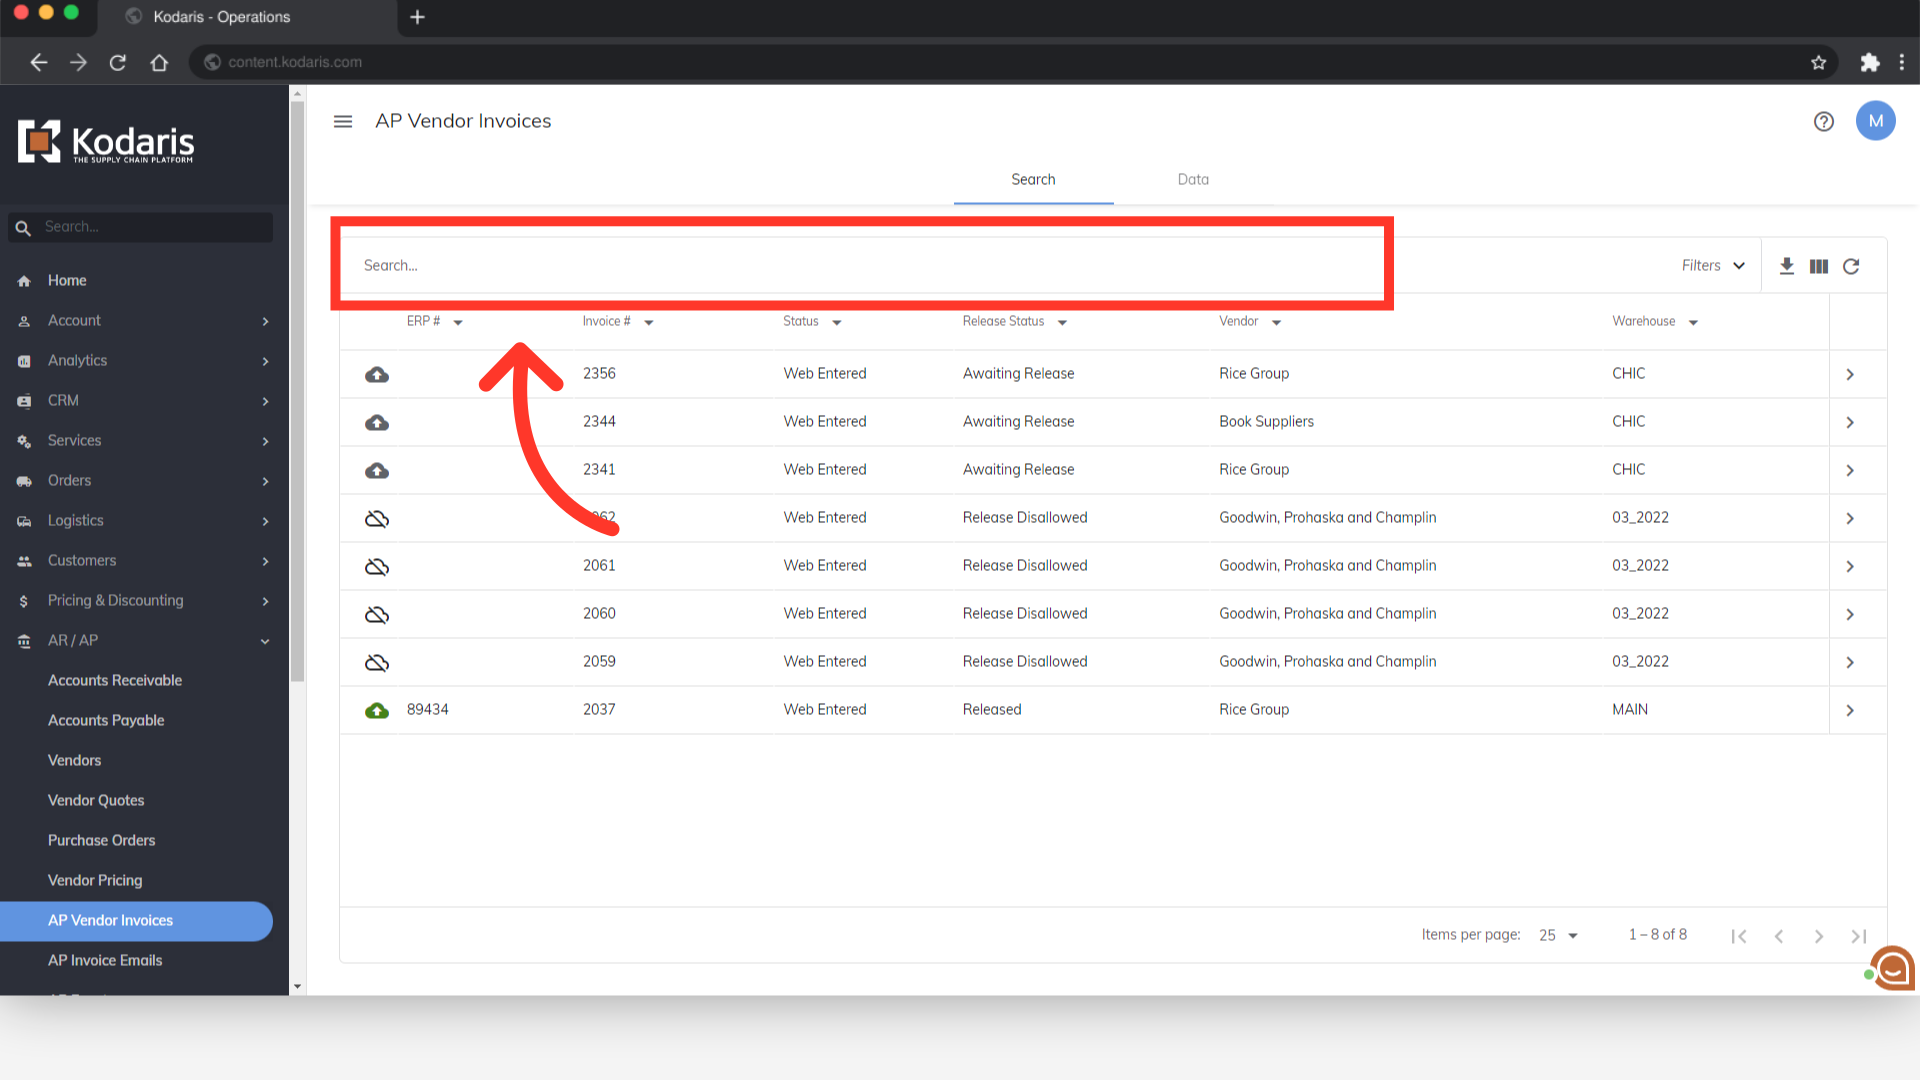The height and width of the screenshot is (1080, 1920).
Task: Open Release Status column sort arrow
Action: [x=1062, y=322]
